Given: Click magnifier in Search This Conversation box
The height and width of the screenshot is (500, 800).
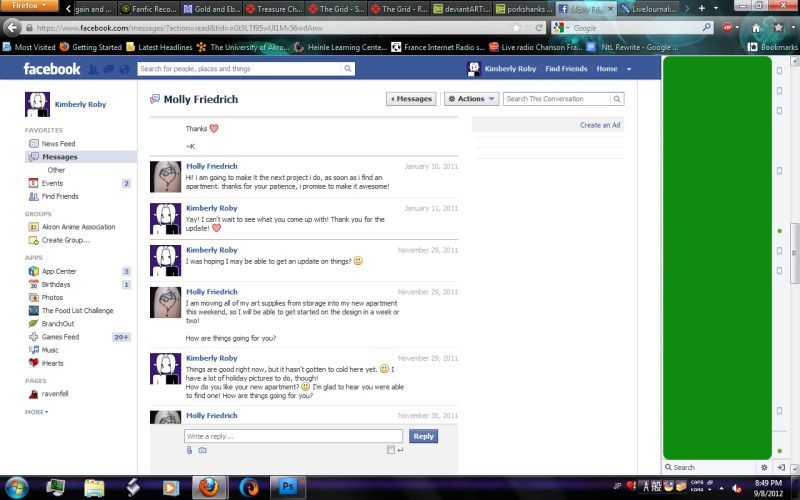Looking at the screenshot, I should tap(617, 99).
